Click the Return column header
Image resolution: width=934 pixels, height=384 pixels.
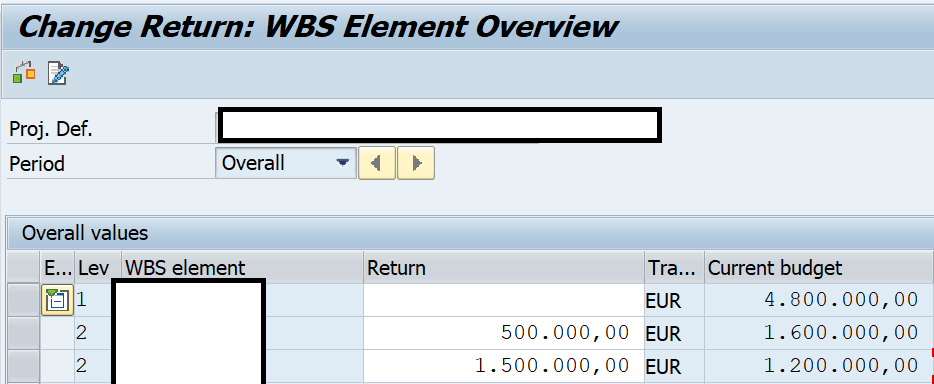504,267
